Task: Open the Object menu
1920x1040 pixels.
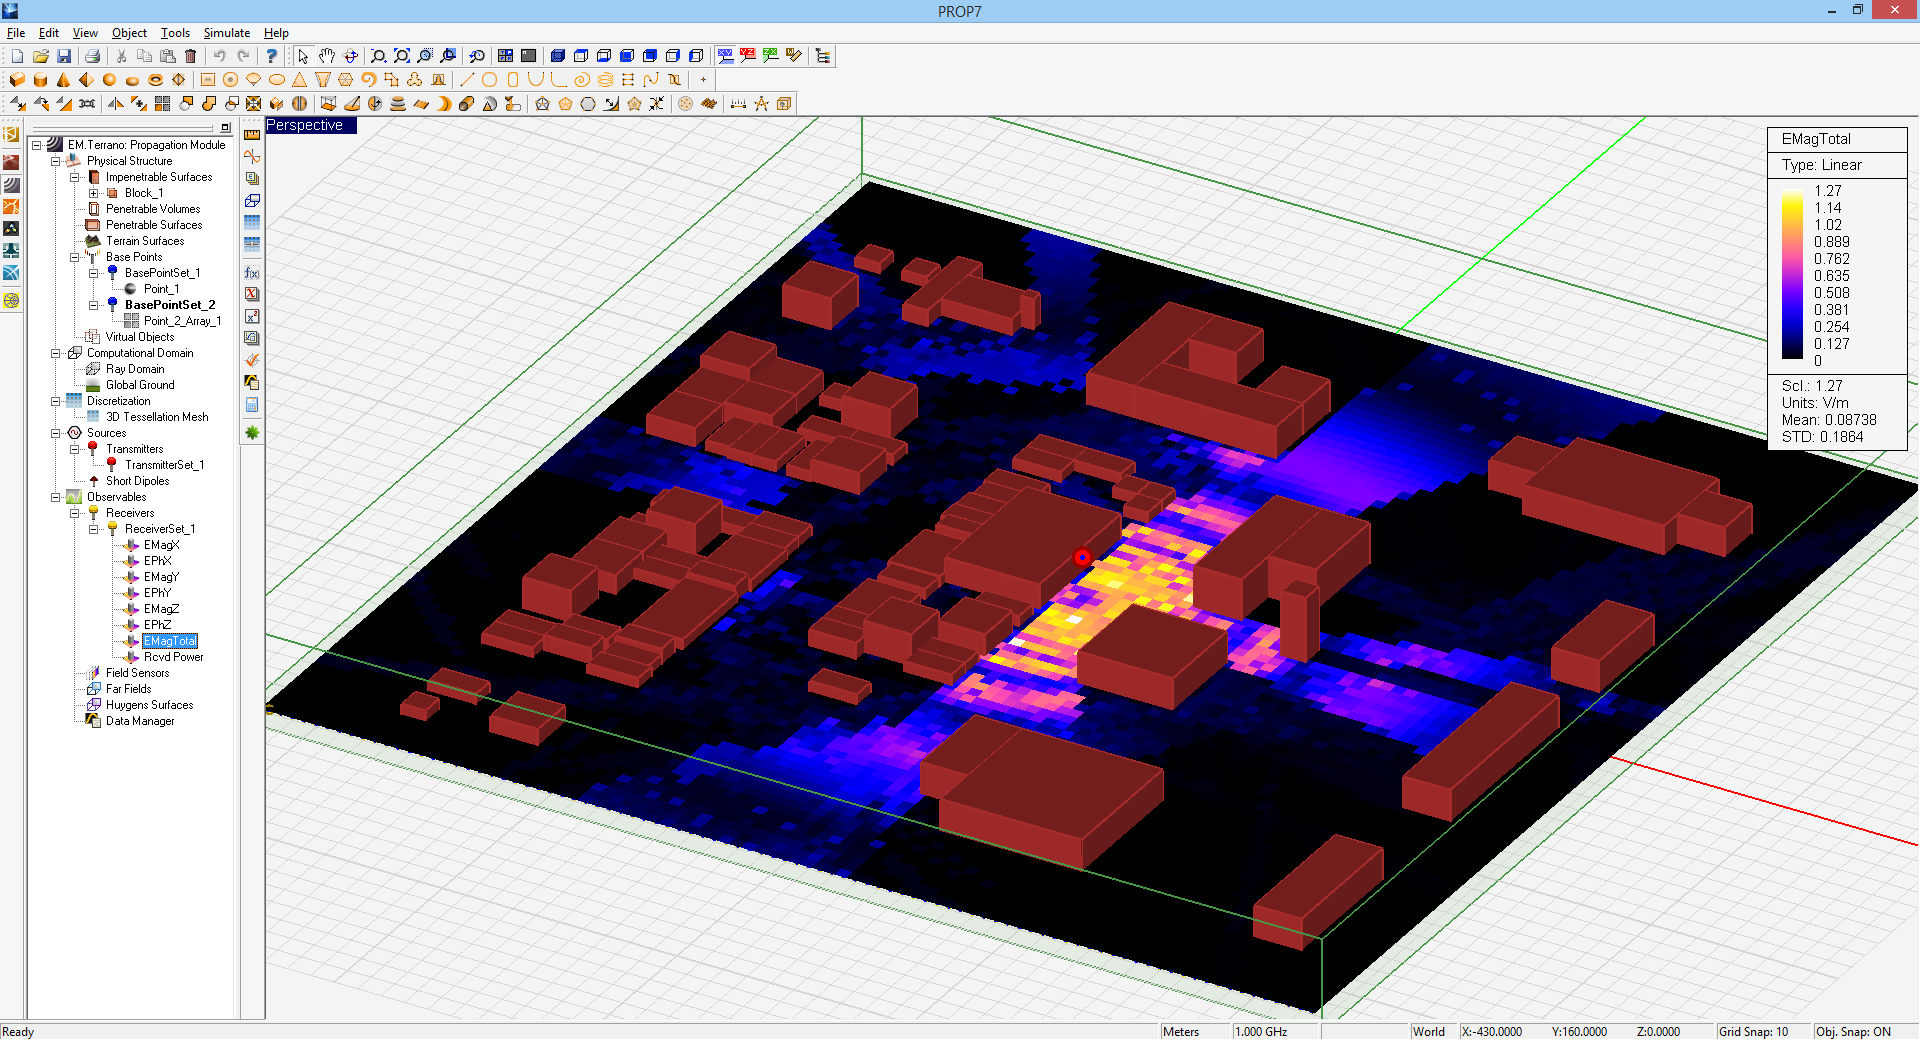Action: (x=129, y=33)
